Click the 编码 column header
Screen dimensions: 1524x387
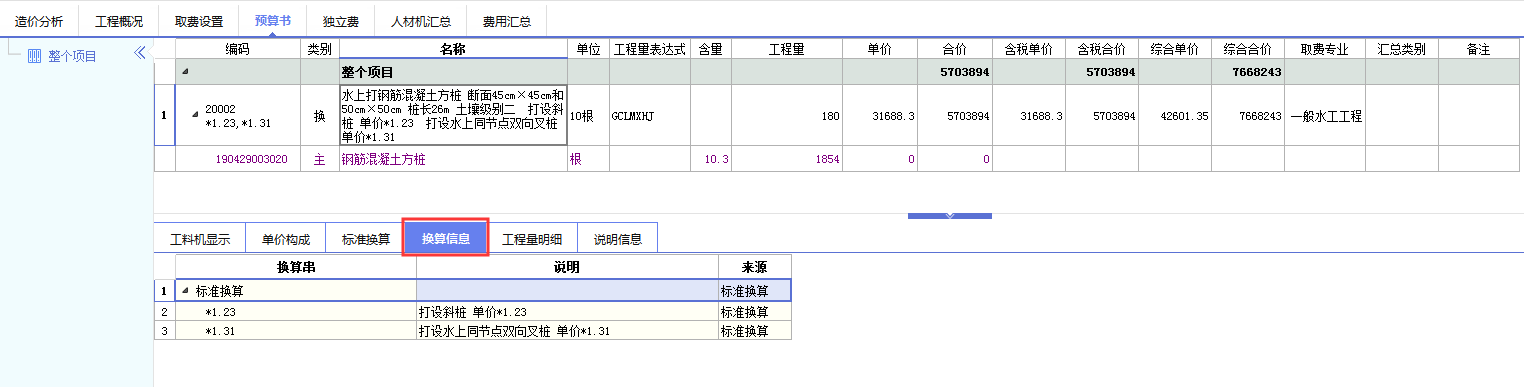point(238,49)
